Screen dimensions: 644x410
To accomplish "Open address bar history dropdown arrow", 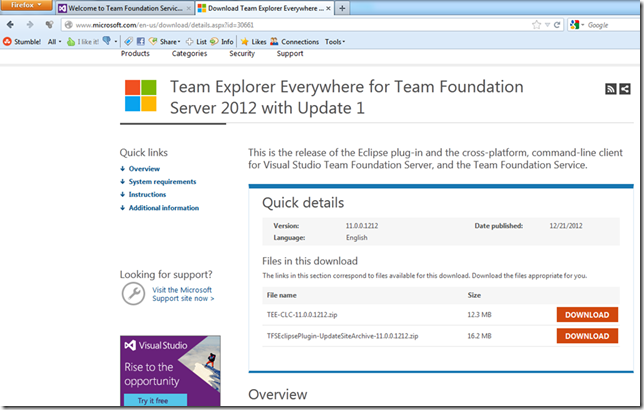I will (x=547, y=25).
